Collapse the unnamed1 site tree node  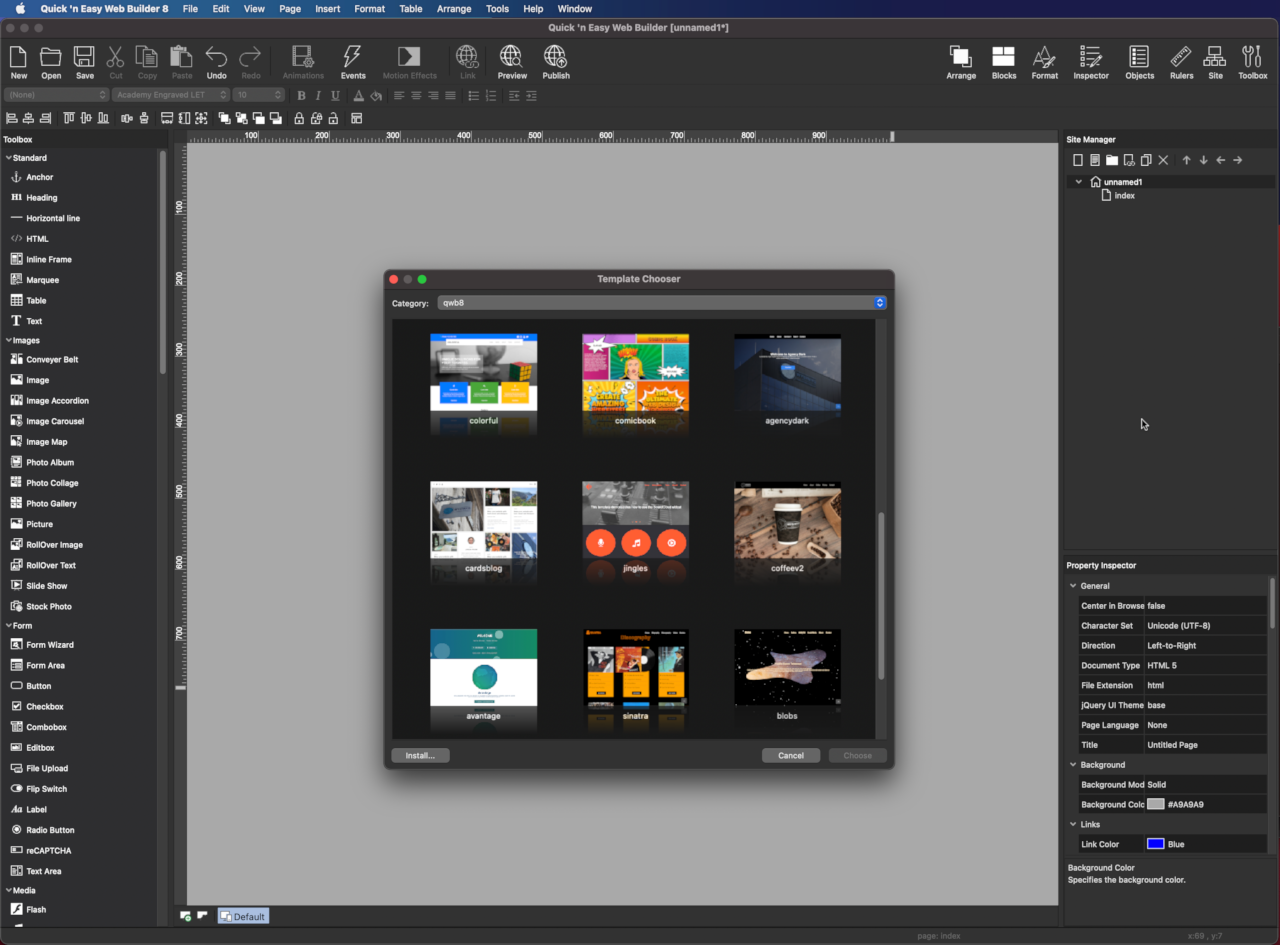(x=1078, y=182)
